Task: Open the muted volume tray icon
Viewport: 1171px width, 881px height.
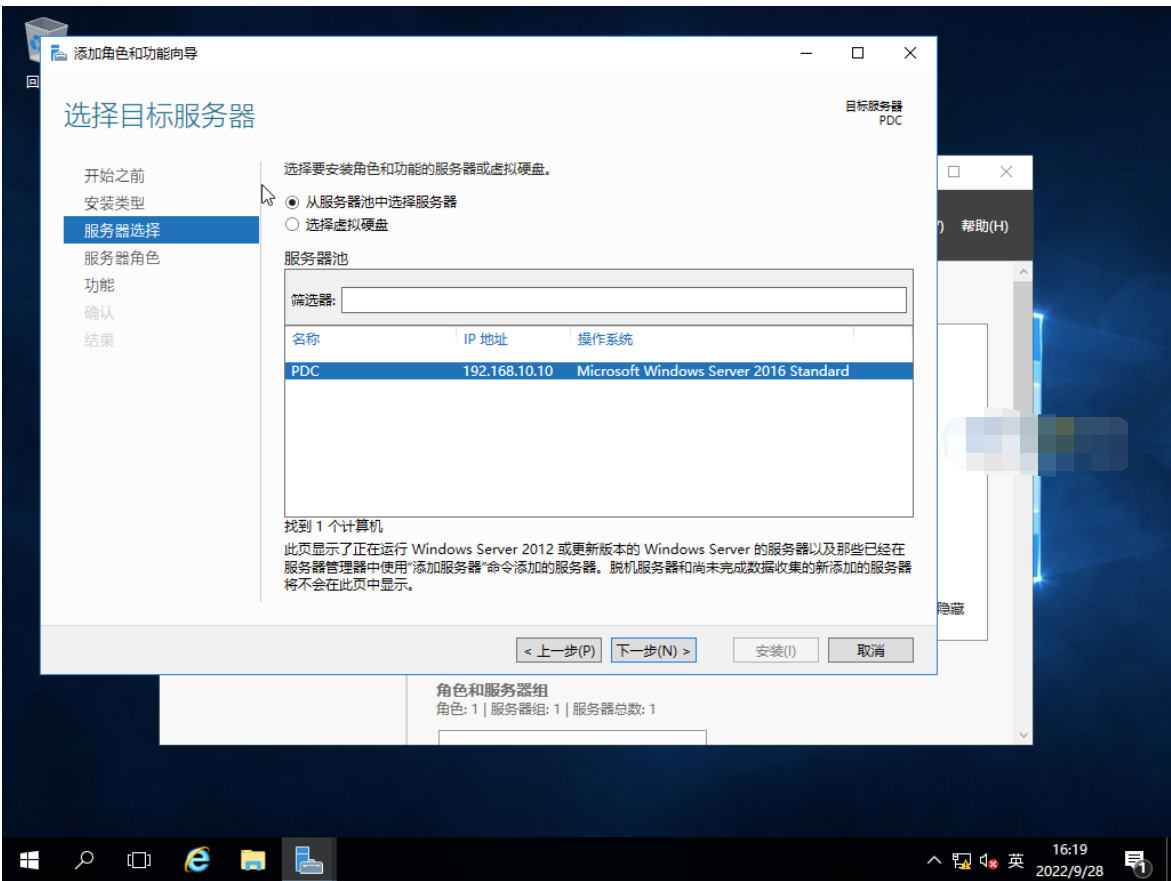Action: pyautogui.click(x=989, y=861)
